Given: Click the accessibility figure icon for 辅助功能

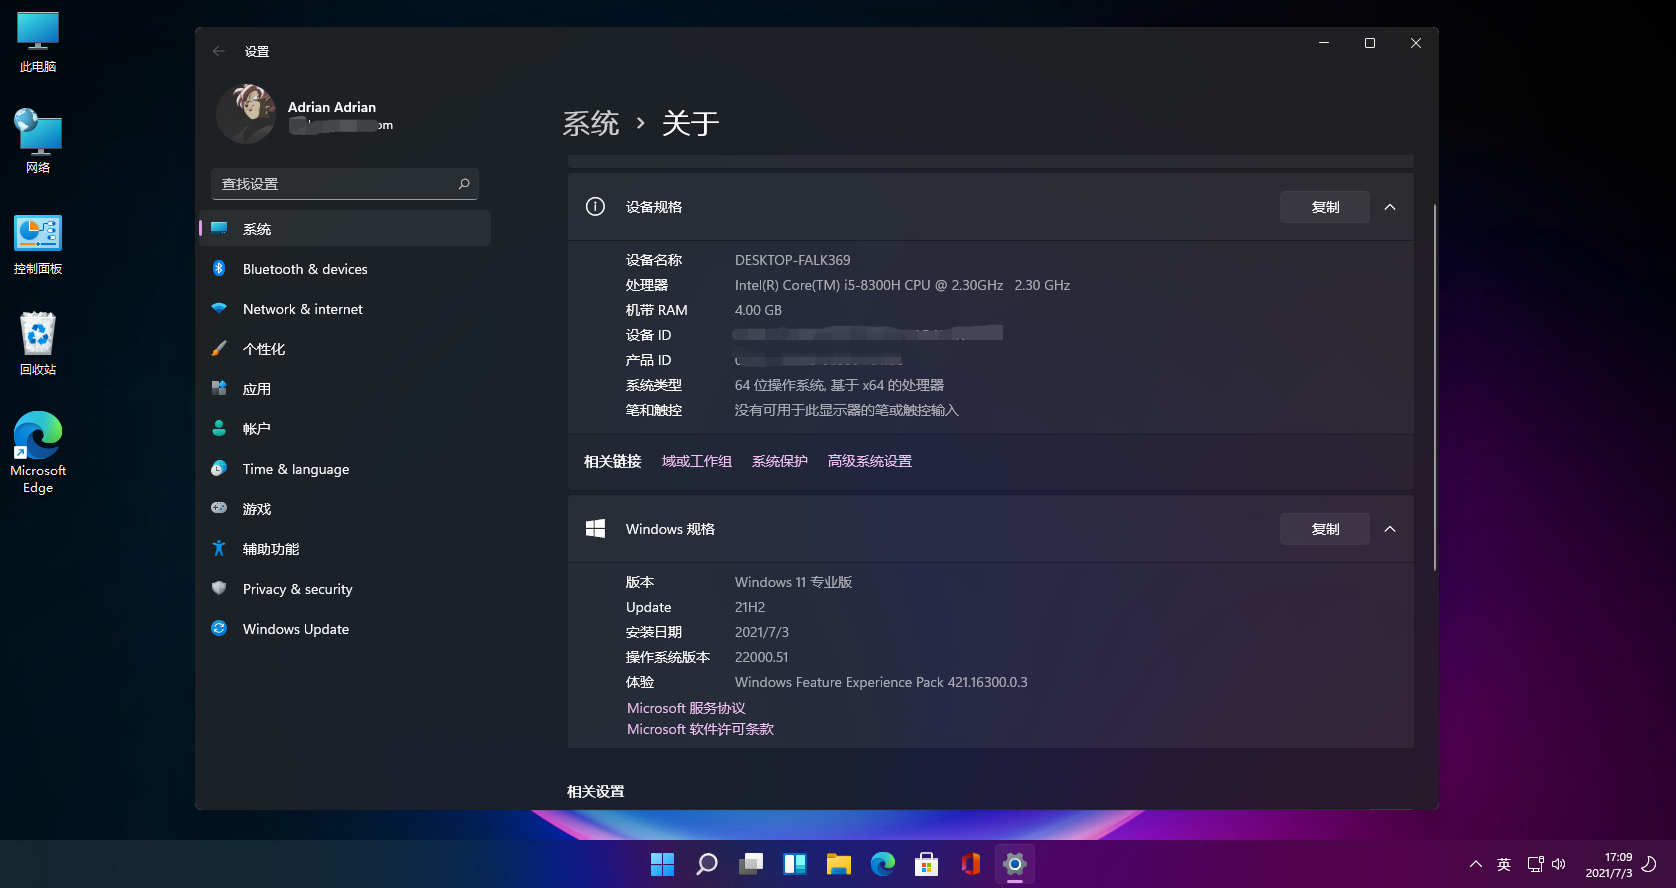Looking at the screenshot, I should 219,548.
